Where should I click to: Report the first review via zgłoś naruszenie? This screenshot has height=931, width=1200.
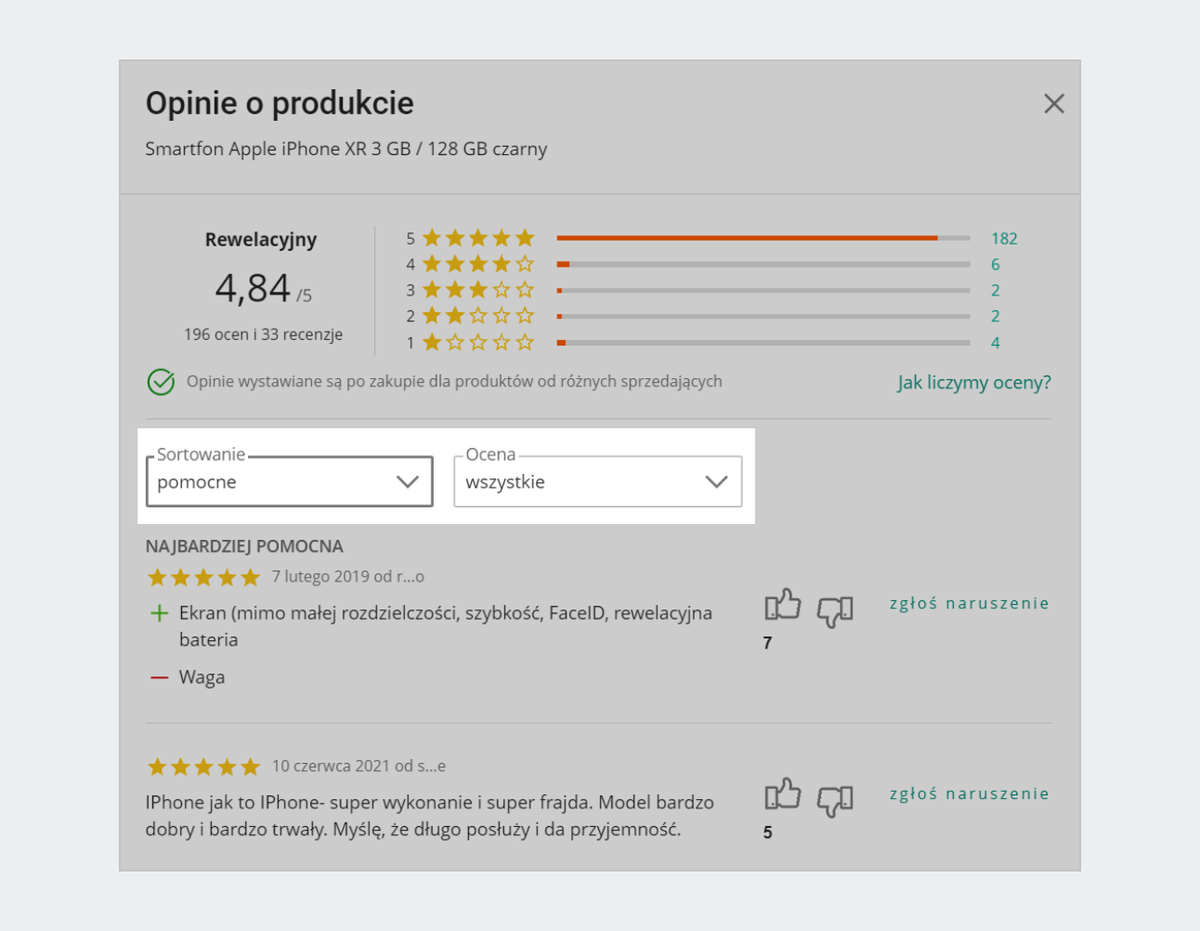969,603
